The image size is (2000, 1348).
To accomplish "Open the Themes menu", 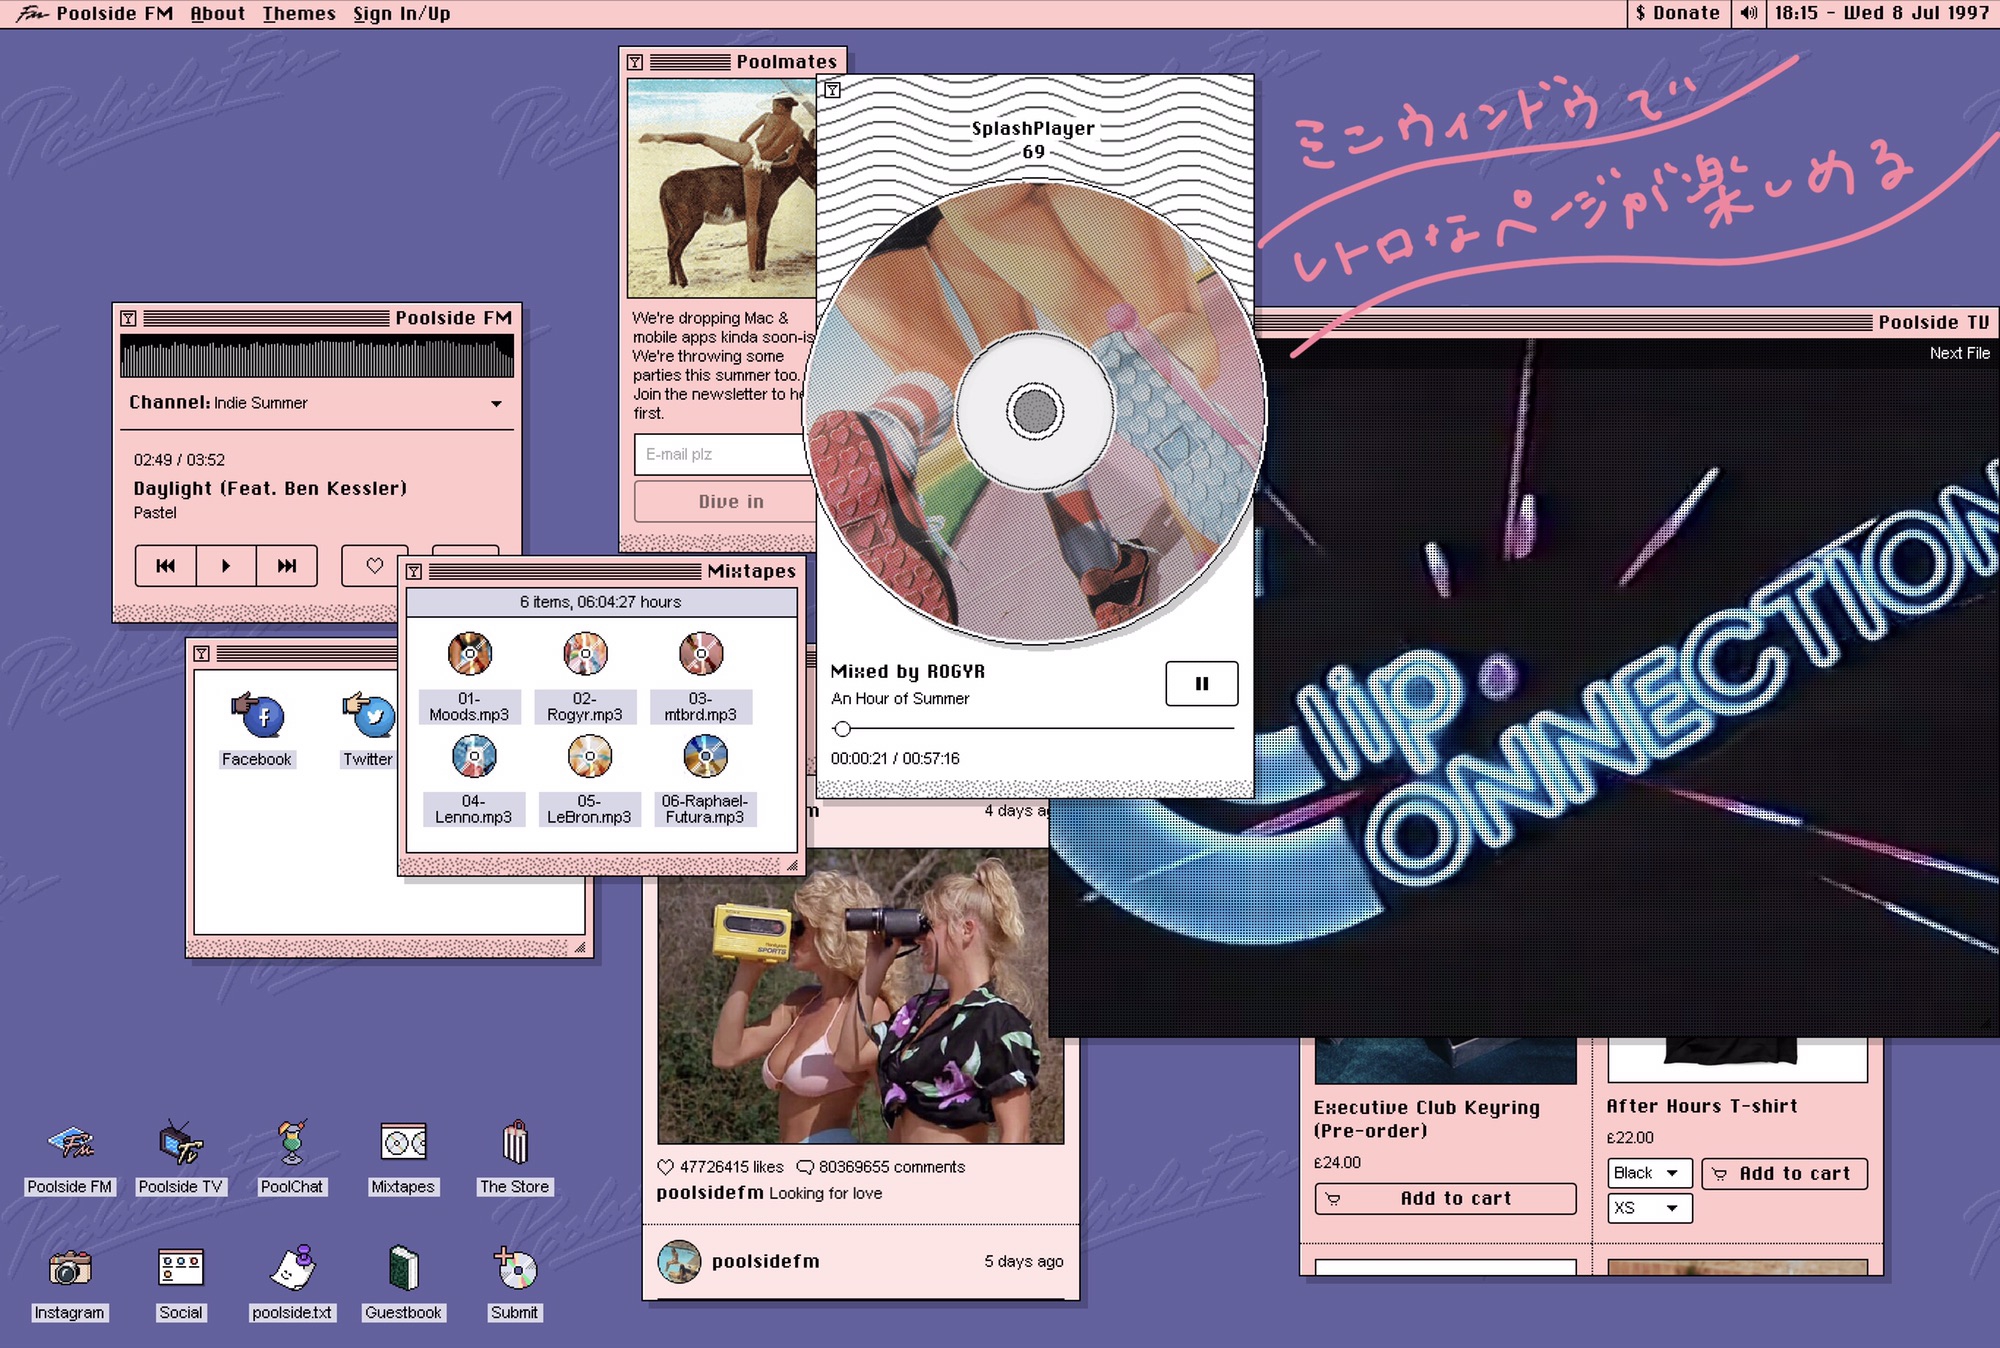I will 299,13.
